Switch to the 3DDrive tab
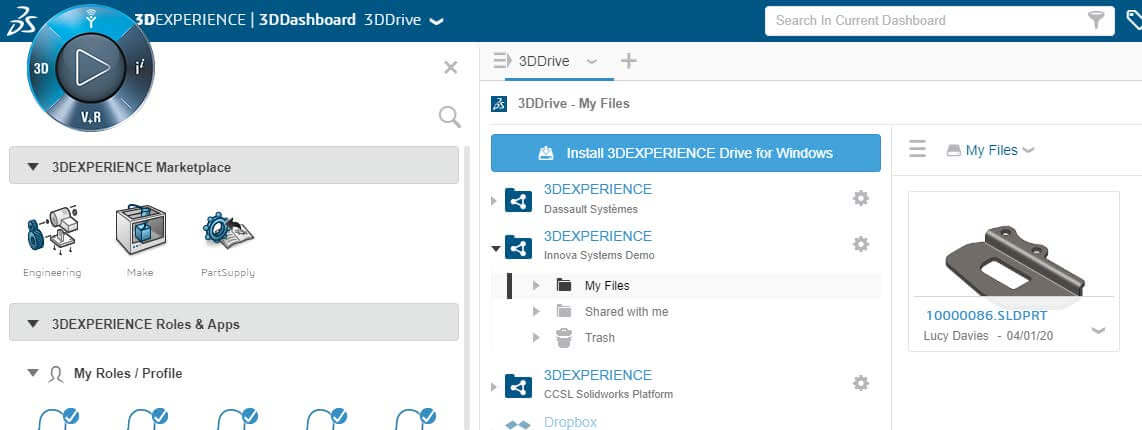The image size is (1142, 430). click(544, 61)
